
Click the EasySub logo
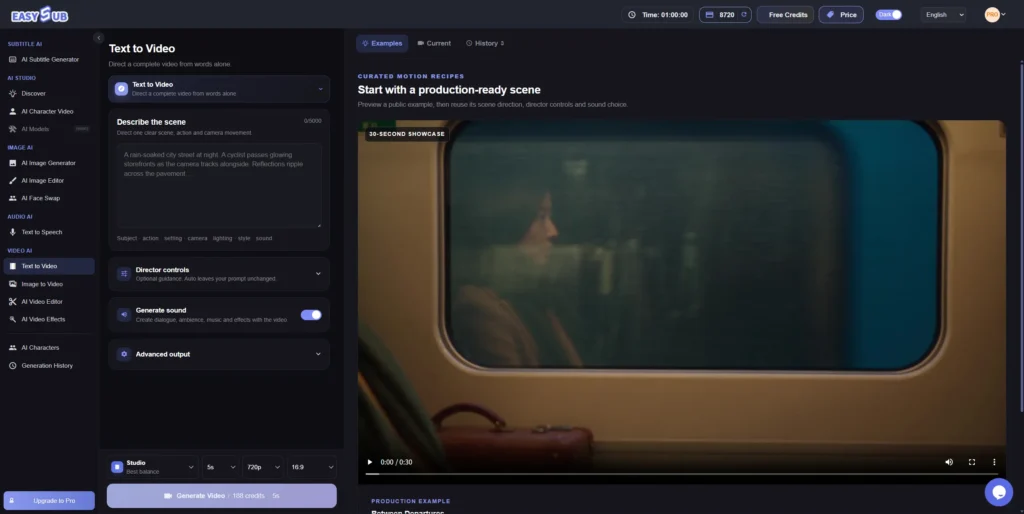(x=39, y=14)
